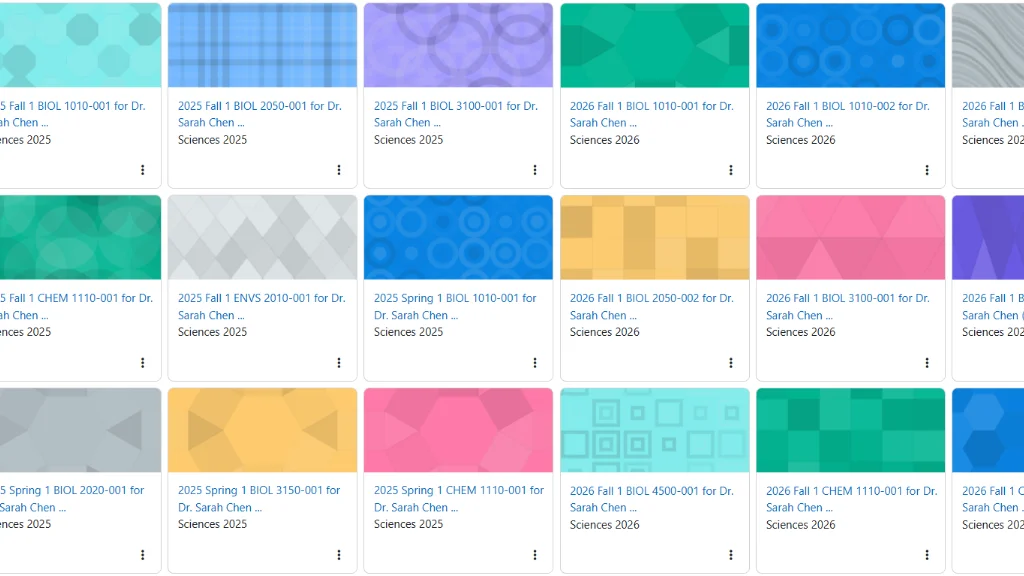The width and height of the screenshot is (1024, 576).
Task: Click cyan octagon thumbnail of 2025 Fall BIOL 1010-001
Action: coord(80,45)
